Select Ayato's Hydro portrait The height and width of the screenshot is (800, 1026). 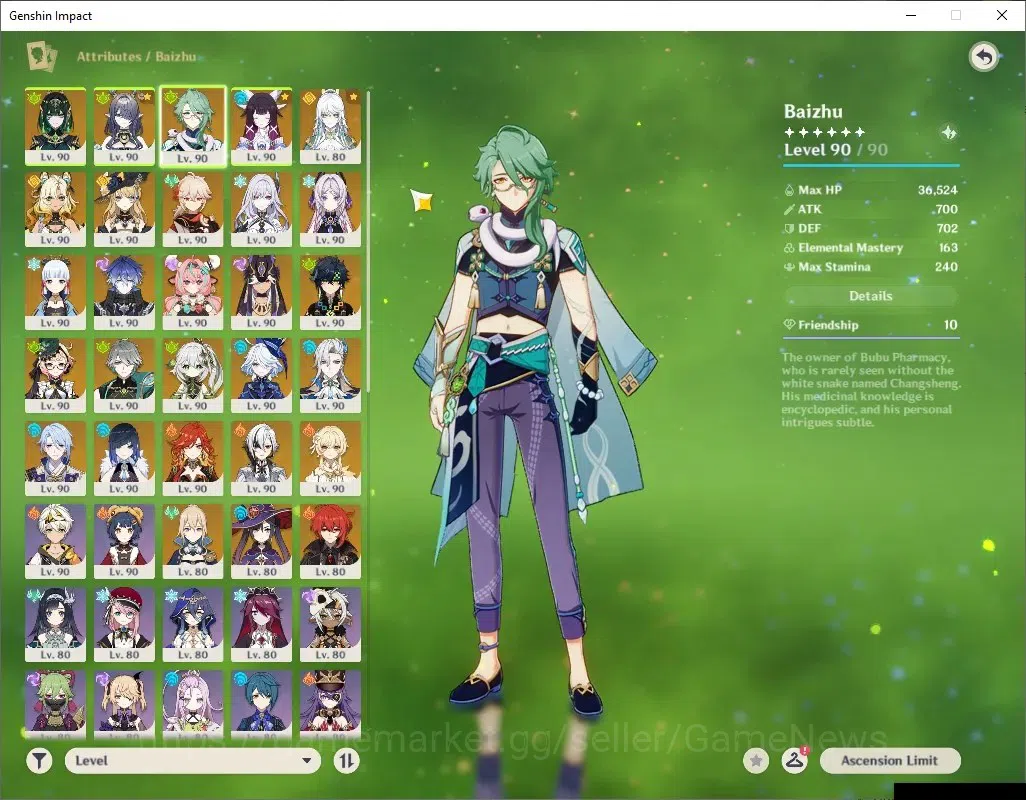tap(56, 459)
